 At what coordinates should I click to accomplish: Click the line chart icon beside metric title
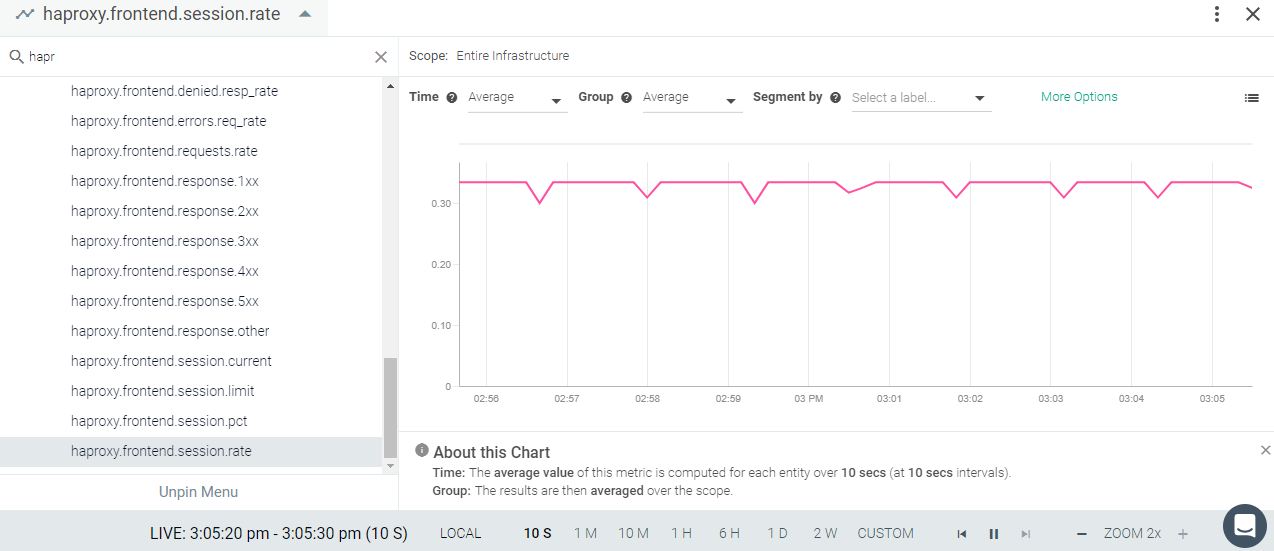click(25, 14)
